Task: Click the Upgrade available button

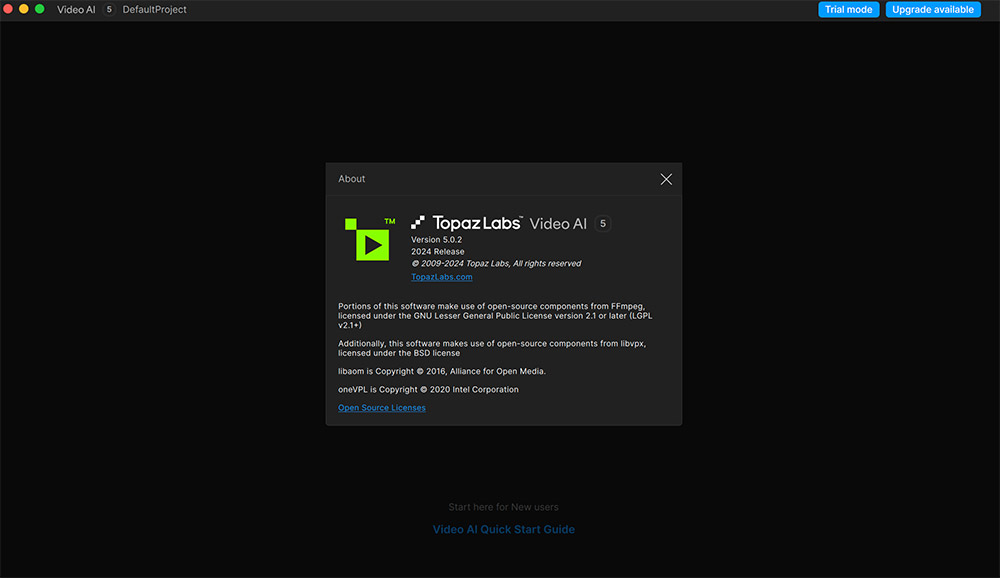Action: [x=932, y=10]
